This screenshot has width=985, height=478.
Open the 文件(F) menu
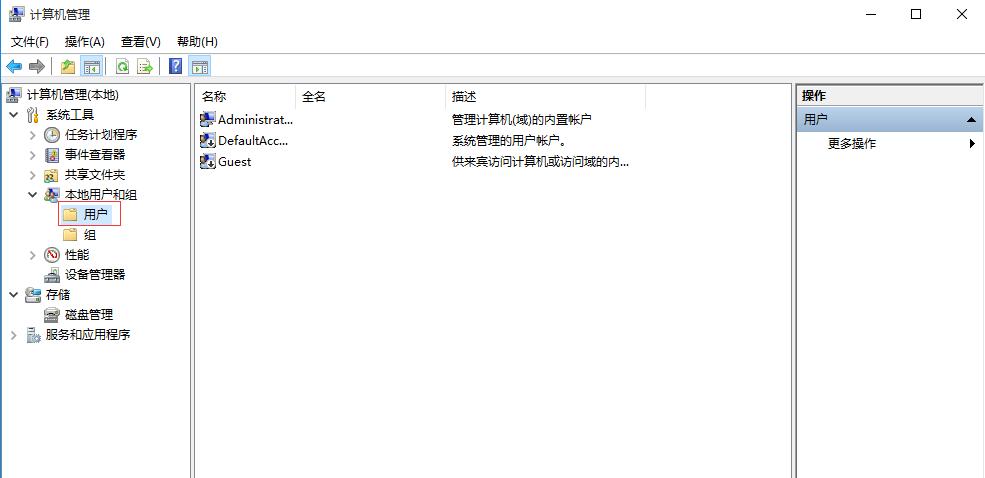(x=30, y=41)
